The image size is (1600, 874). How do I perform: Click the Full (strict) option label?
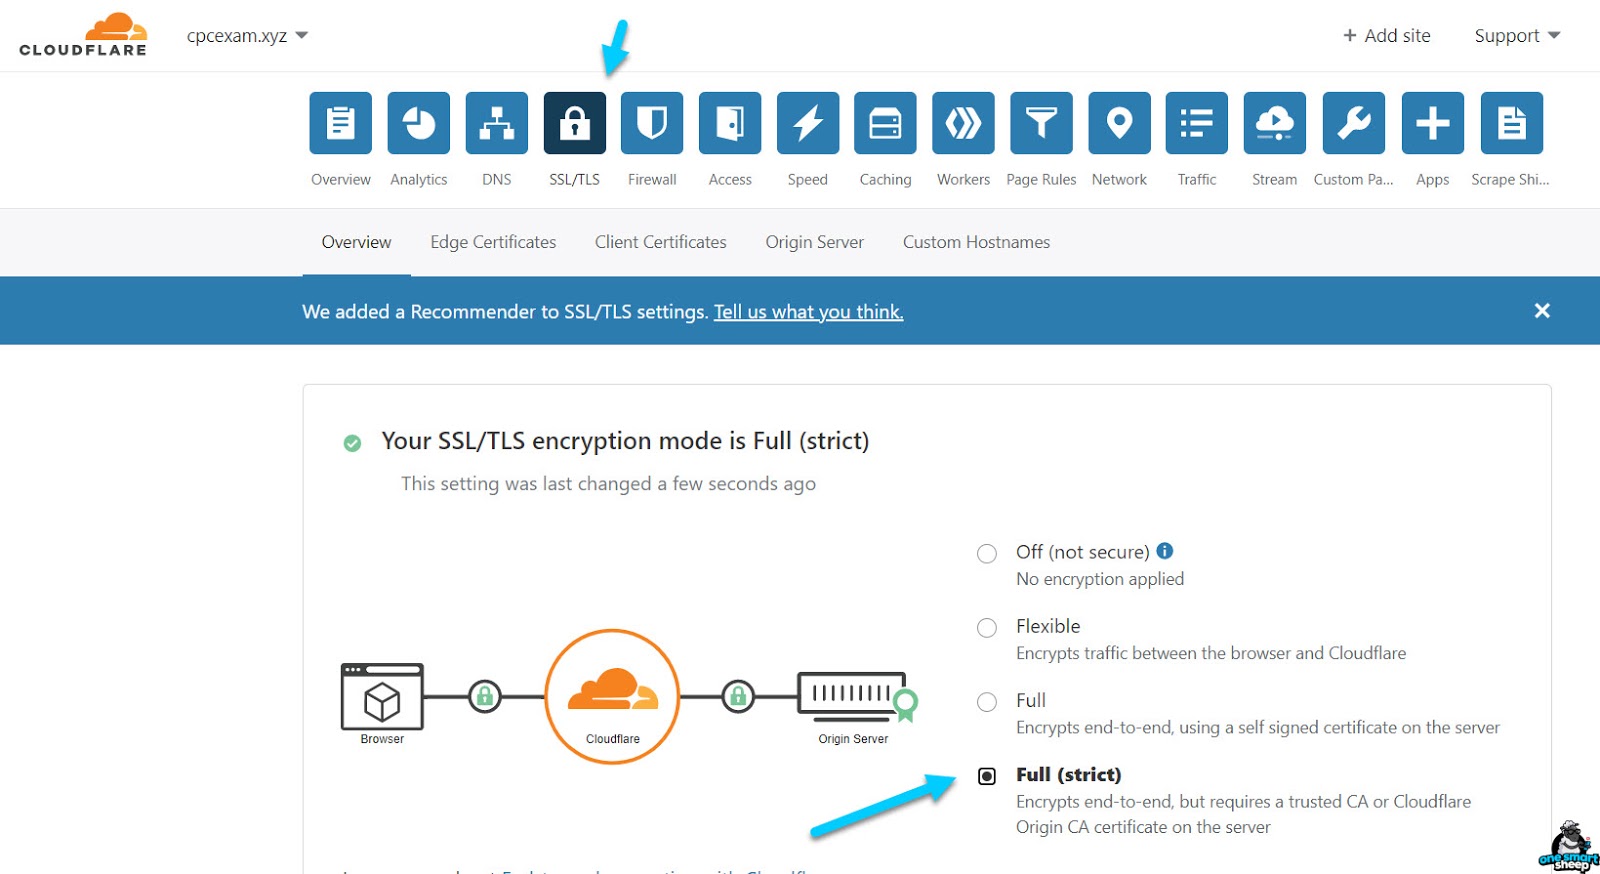pos(1068,775)
